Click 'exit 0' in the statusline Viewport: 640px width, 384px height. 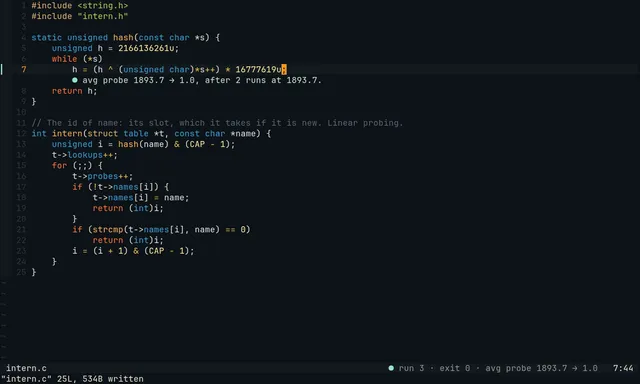click(x=455, y=368)
